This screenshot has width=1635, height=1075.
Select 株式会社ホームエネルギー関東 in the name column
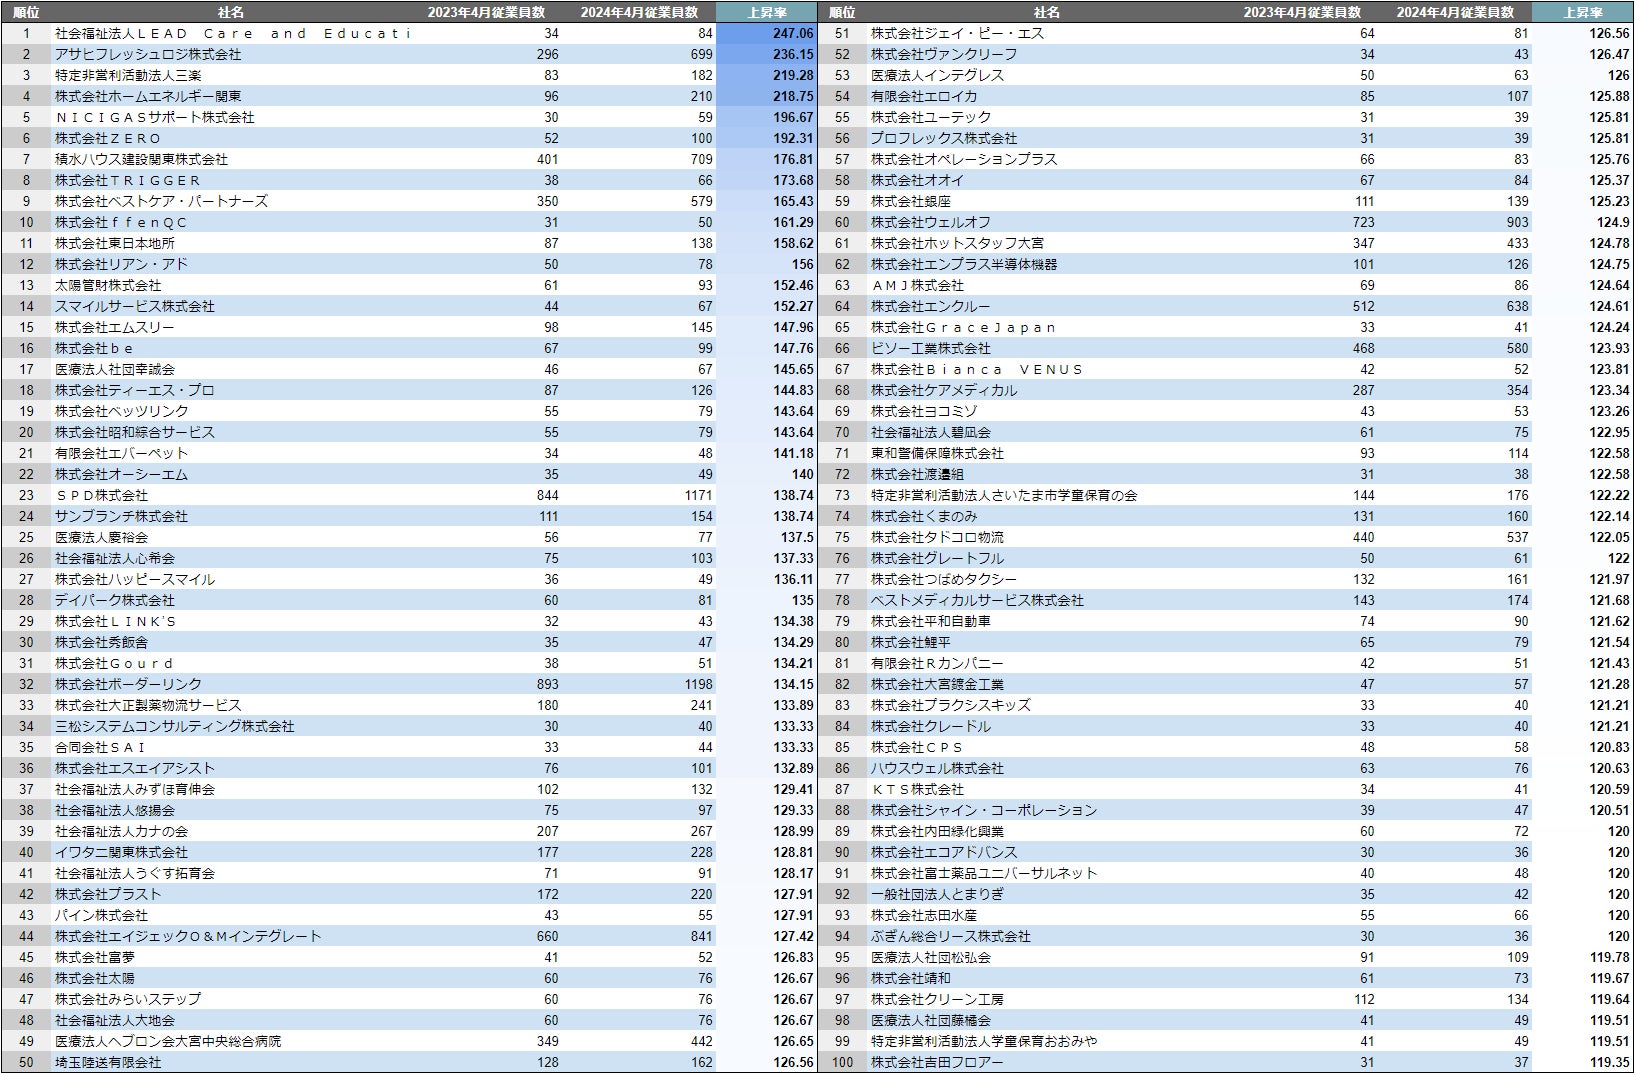pyautogui.click(x=148, y=96)
